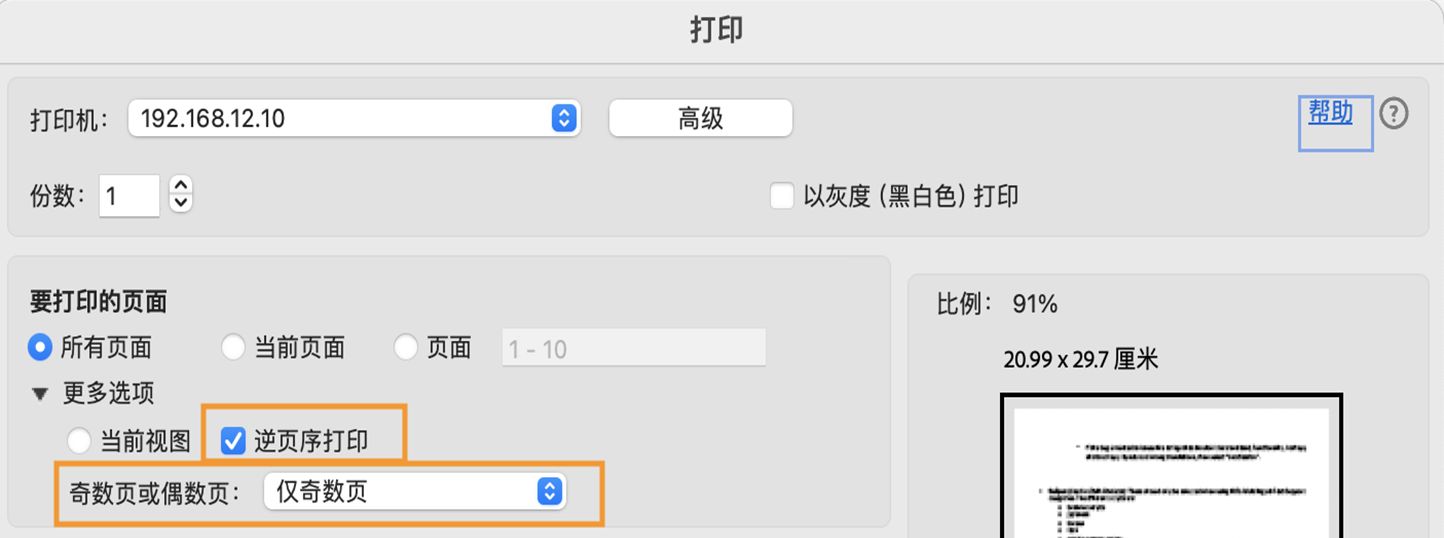Viewport: 1444px width, 538px height.
Task: Click the document print preview thumbnail
Action: [1171, 466]
